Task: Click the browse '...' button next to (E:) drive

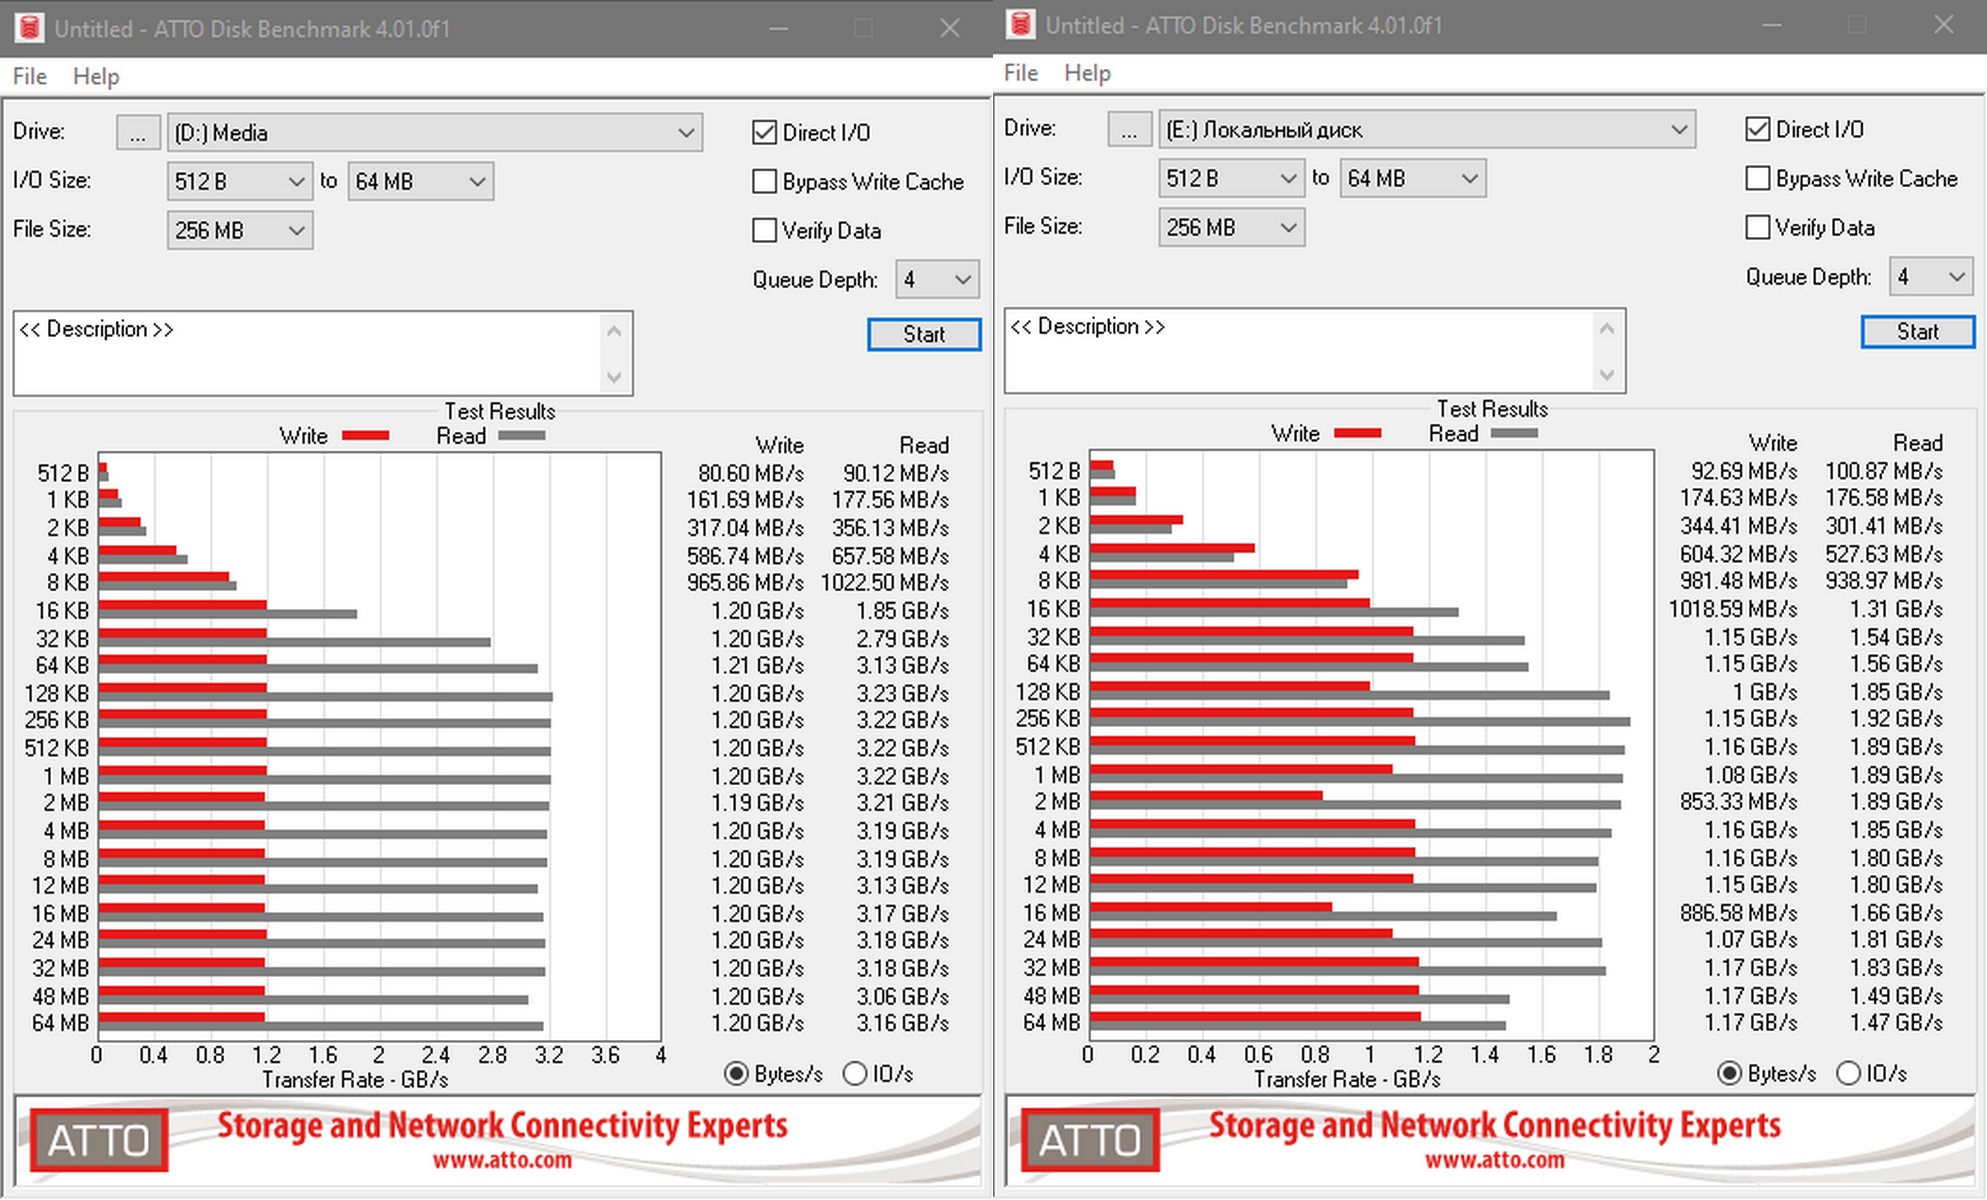Action: pos(1129,130)
